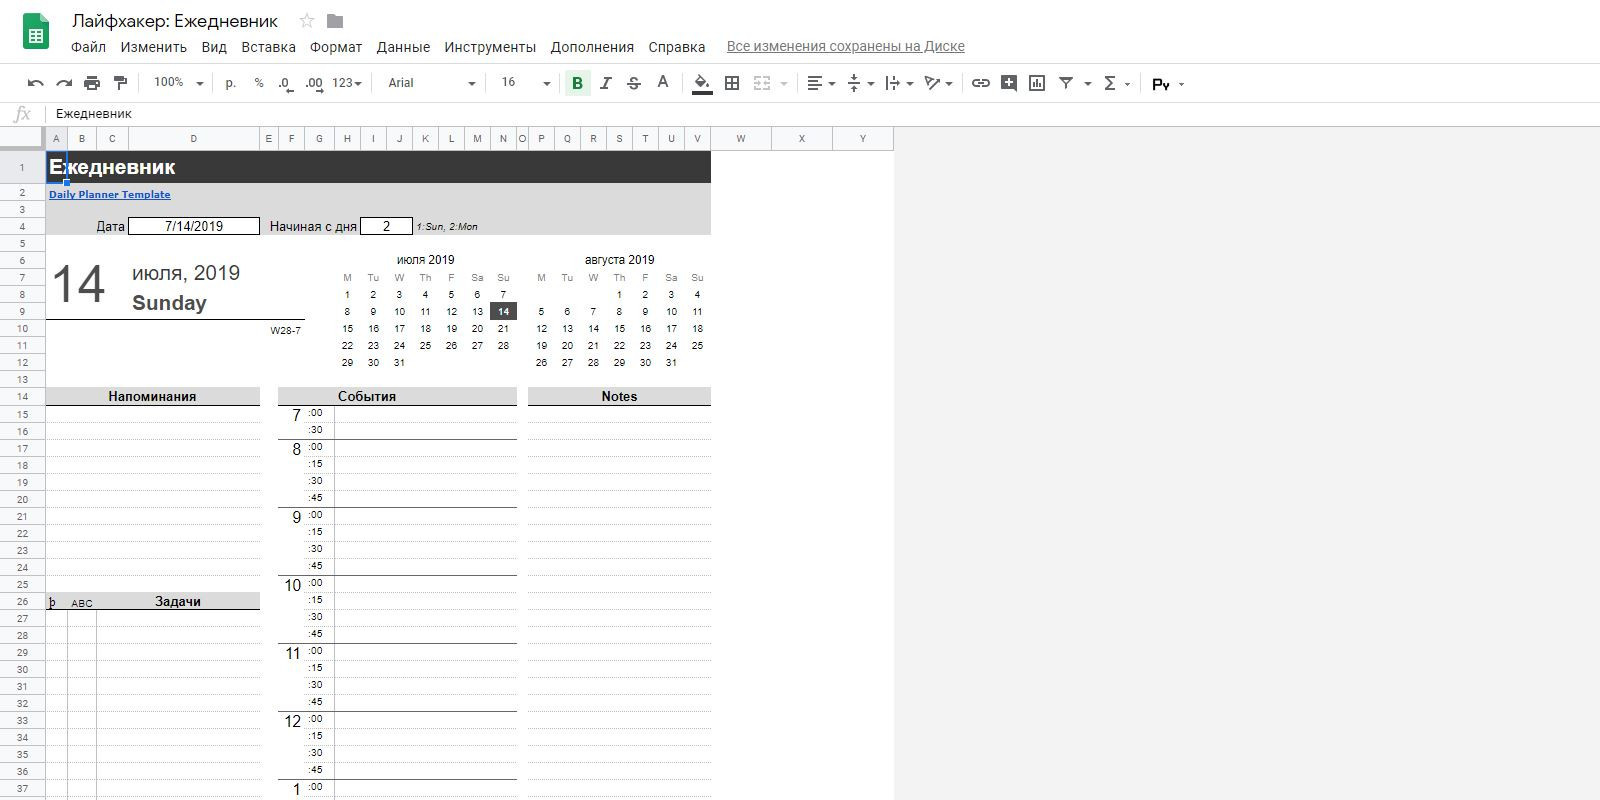Open vertical align dropdown
1600x800 pixels.
pos(859,83)
